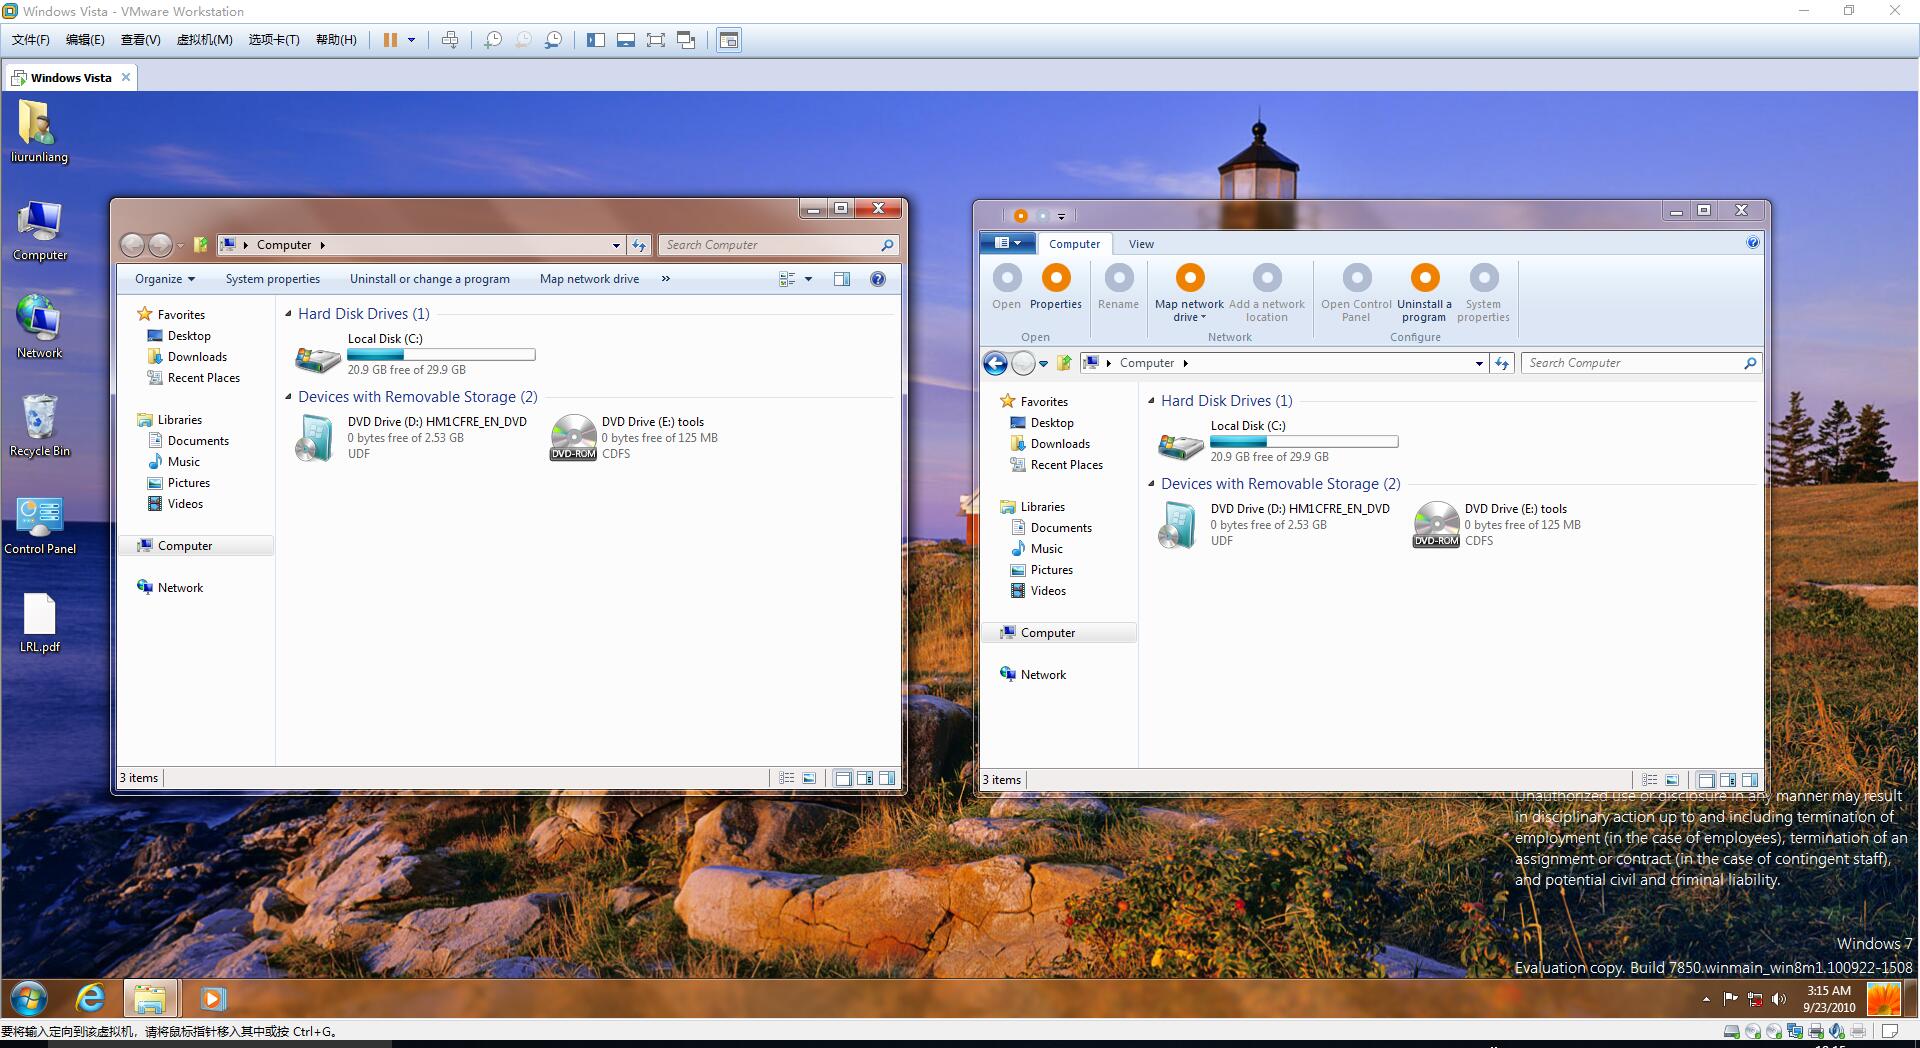The image size is (1920, 1048).
Task: Click VMware snapshot icon
Action: click(x=493, y=40)
